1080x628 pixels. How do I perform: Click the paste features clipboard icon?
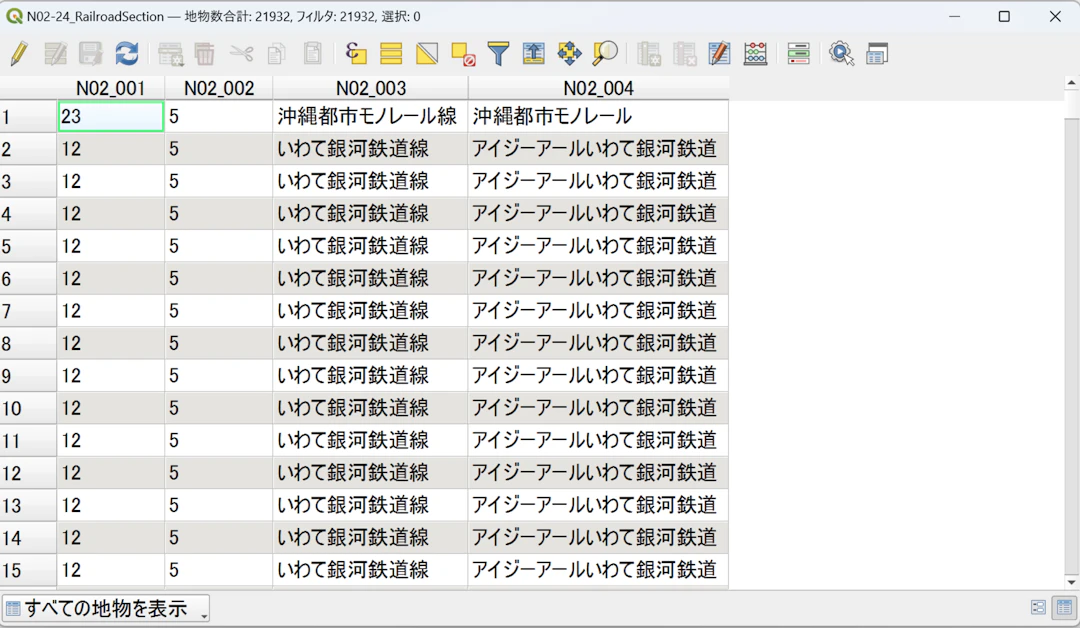pyautogui.click(x=313, y=53)
